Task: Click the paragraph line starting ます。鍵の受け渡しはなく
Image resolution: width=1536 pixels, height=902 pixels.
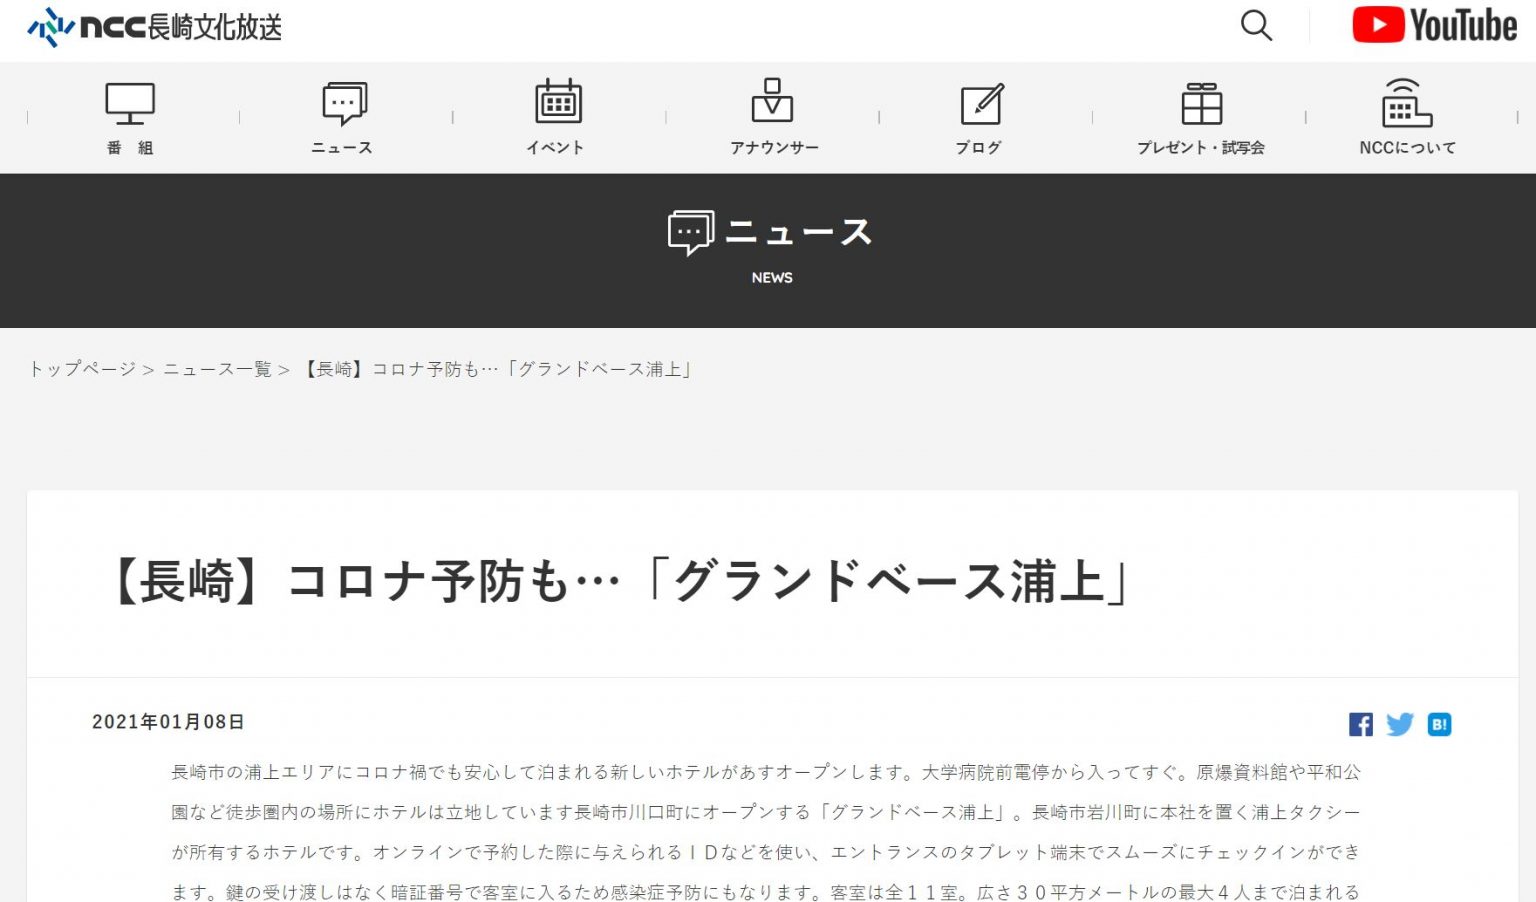Action: (x=766, y=891)
